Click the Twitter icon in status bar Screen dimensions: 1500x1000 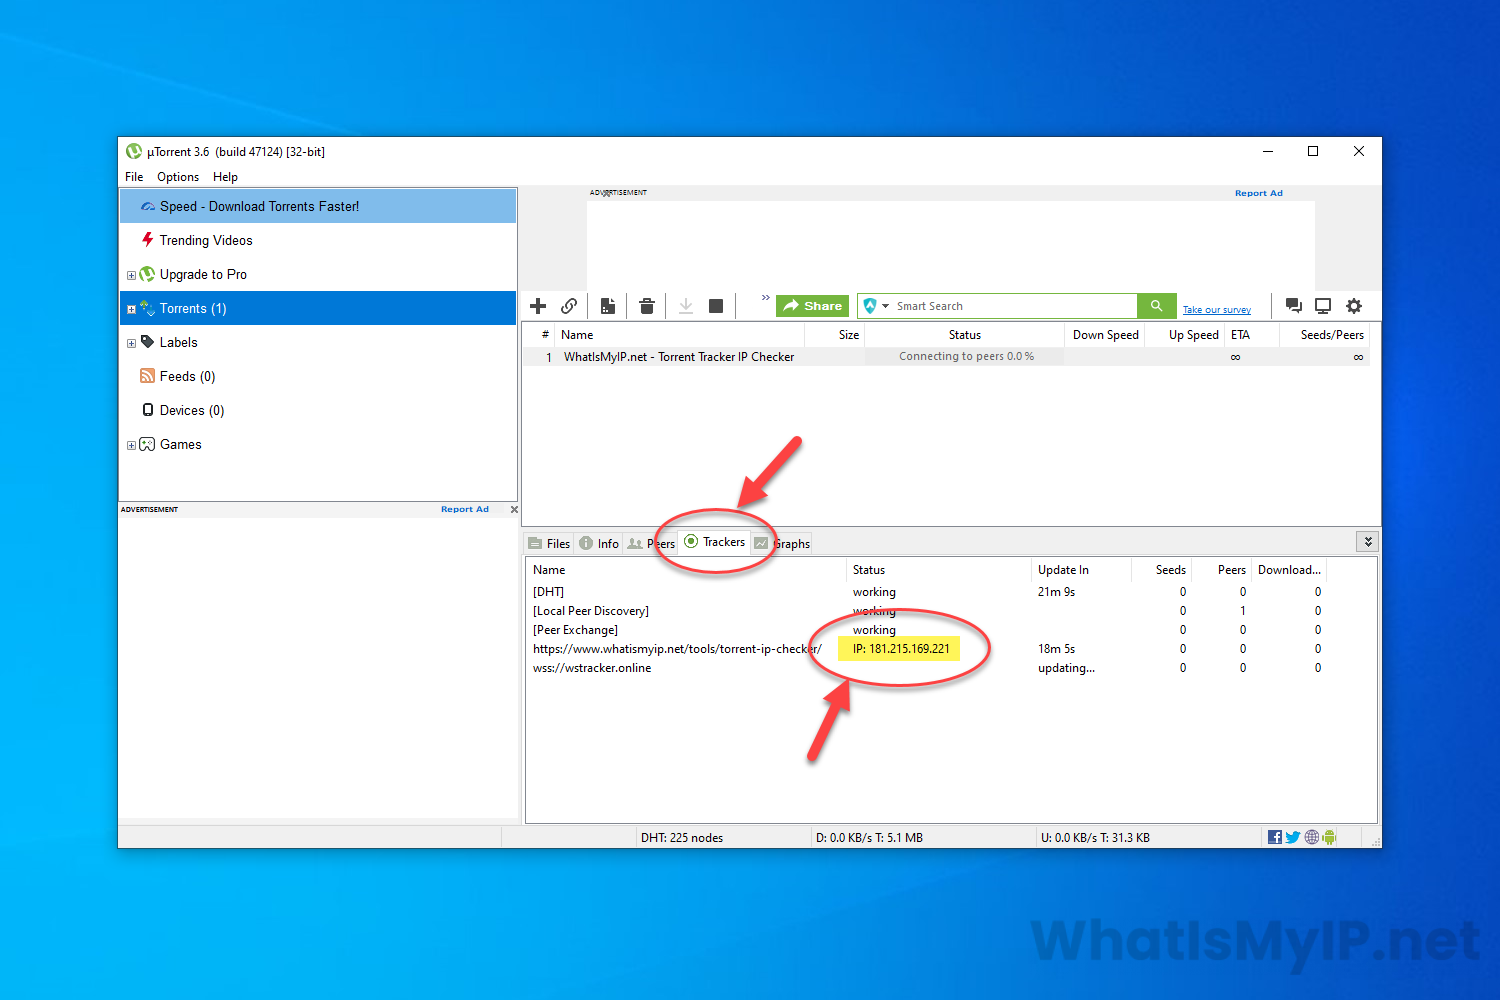pos(1293,837)
